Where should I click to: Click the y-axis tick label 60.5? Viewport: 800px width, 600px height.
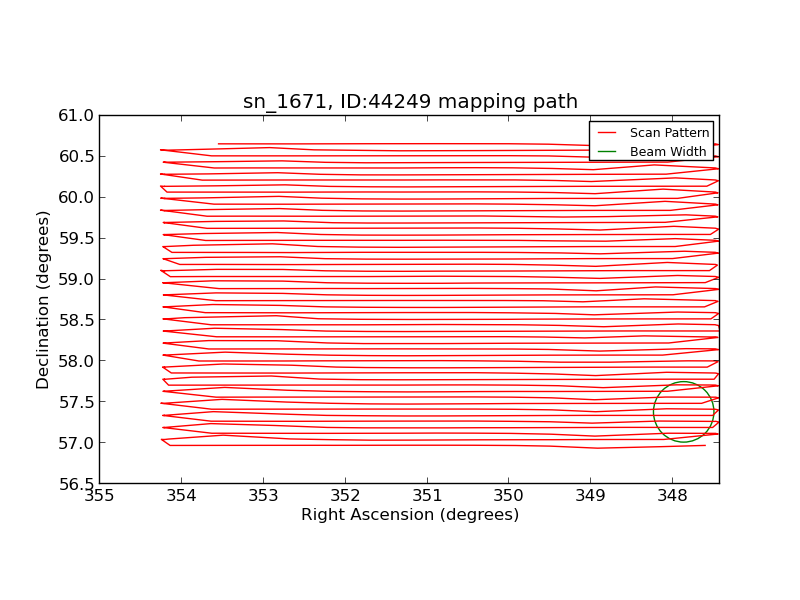click(x=76, y=157)
